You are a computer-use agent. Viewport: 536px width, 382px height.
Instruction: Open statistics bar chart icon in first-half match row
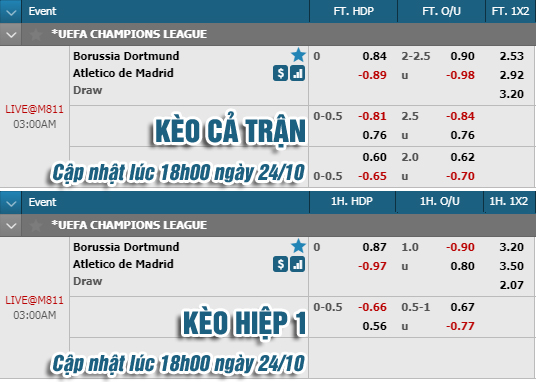pos(298,264)
